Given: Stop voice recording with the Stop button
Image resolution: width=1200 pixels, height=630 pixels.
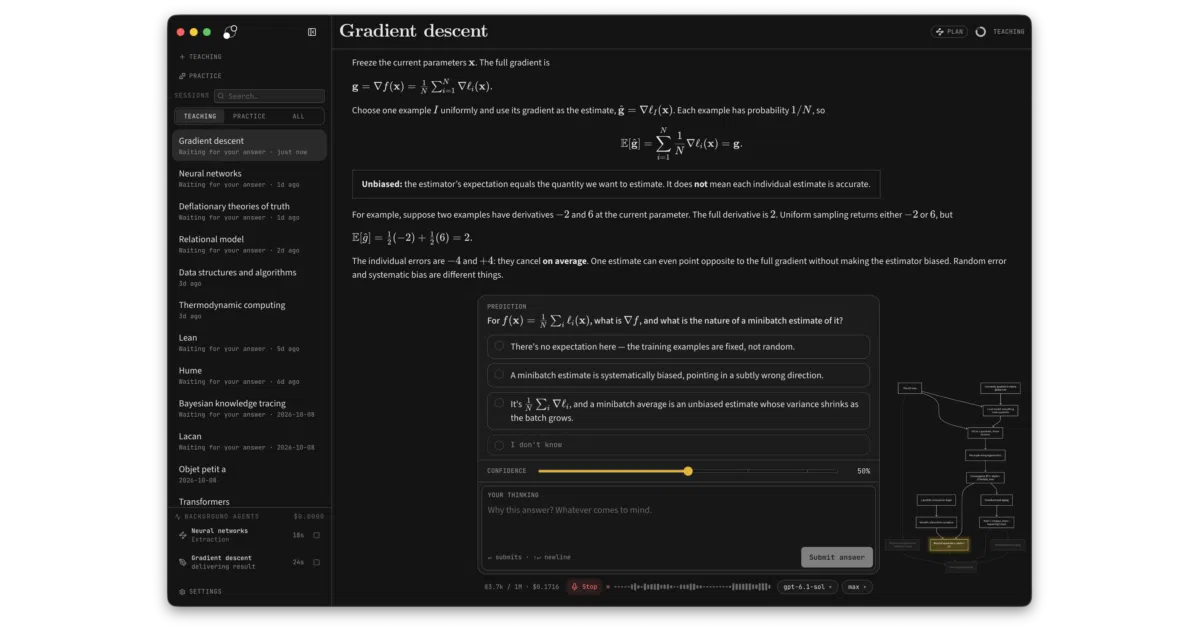Looking at the screenshot, I should 585,587.
